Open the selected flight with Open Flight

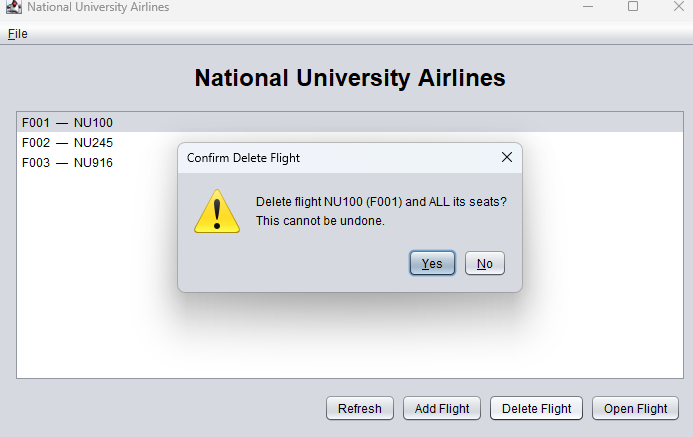point(635,408)
